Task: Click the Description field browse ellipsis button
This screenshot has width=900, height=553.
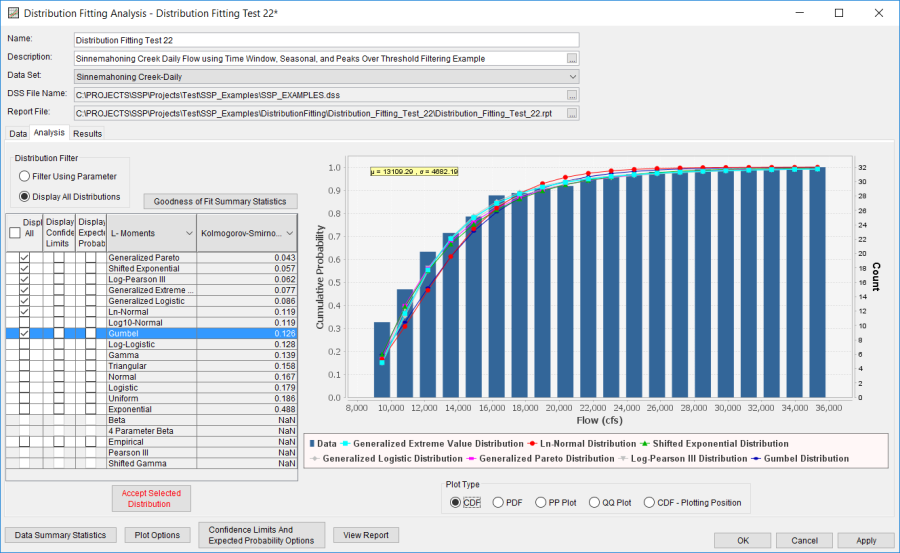Action: 572,59
